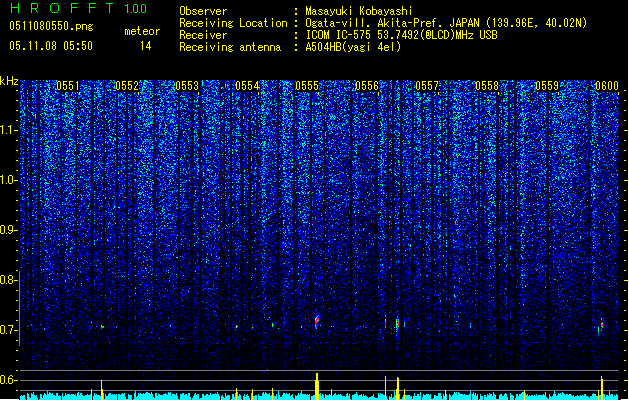The height and width of the screenshot is (400, 629).
Task: Click the red meteor echo just after 0555
Action: point(317,321)
